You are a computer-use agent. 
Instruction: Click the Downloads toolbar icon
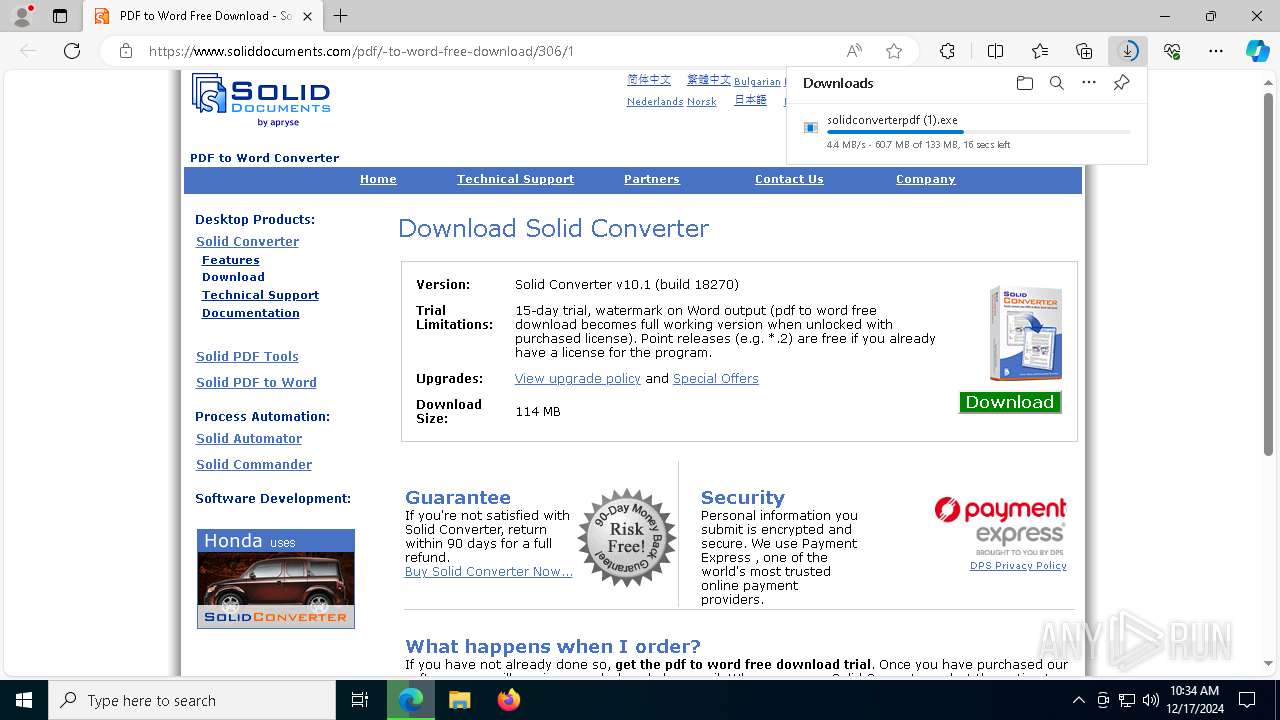(x=1128, y=51)
